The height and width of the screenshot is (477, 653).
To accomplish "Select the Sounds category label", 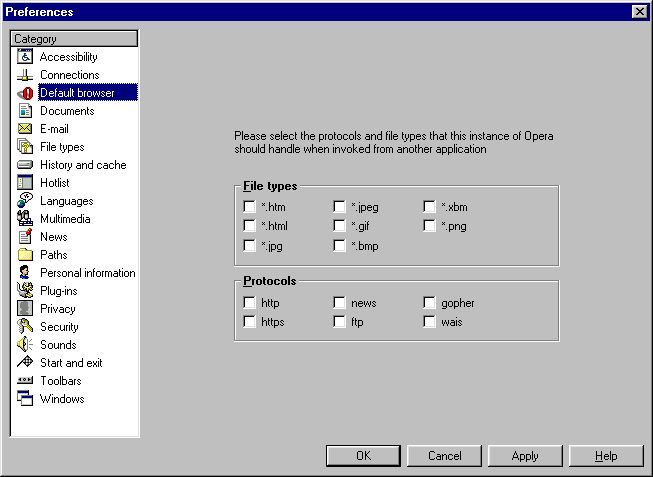I will pyautogui.click(x=58, y=345).
